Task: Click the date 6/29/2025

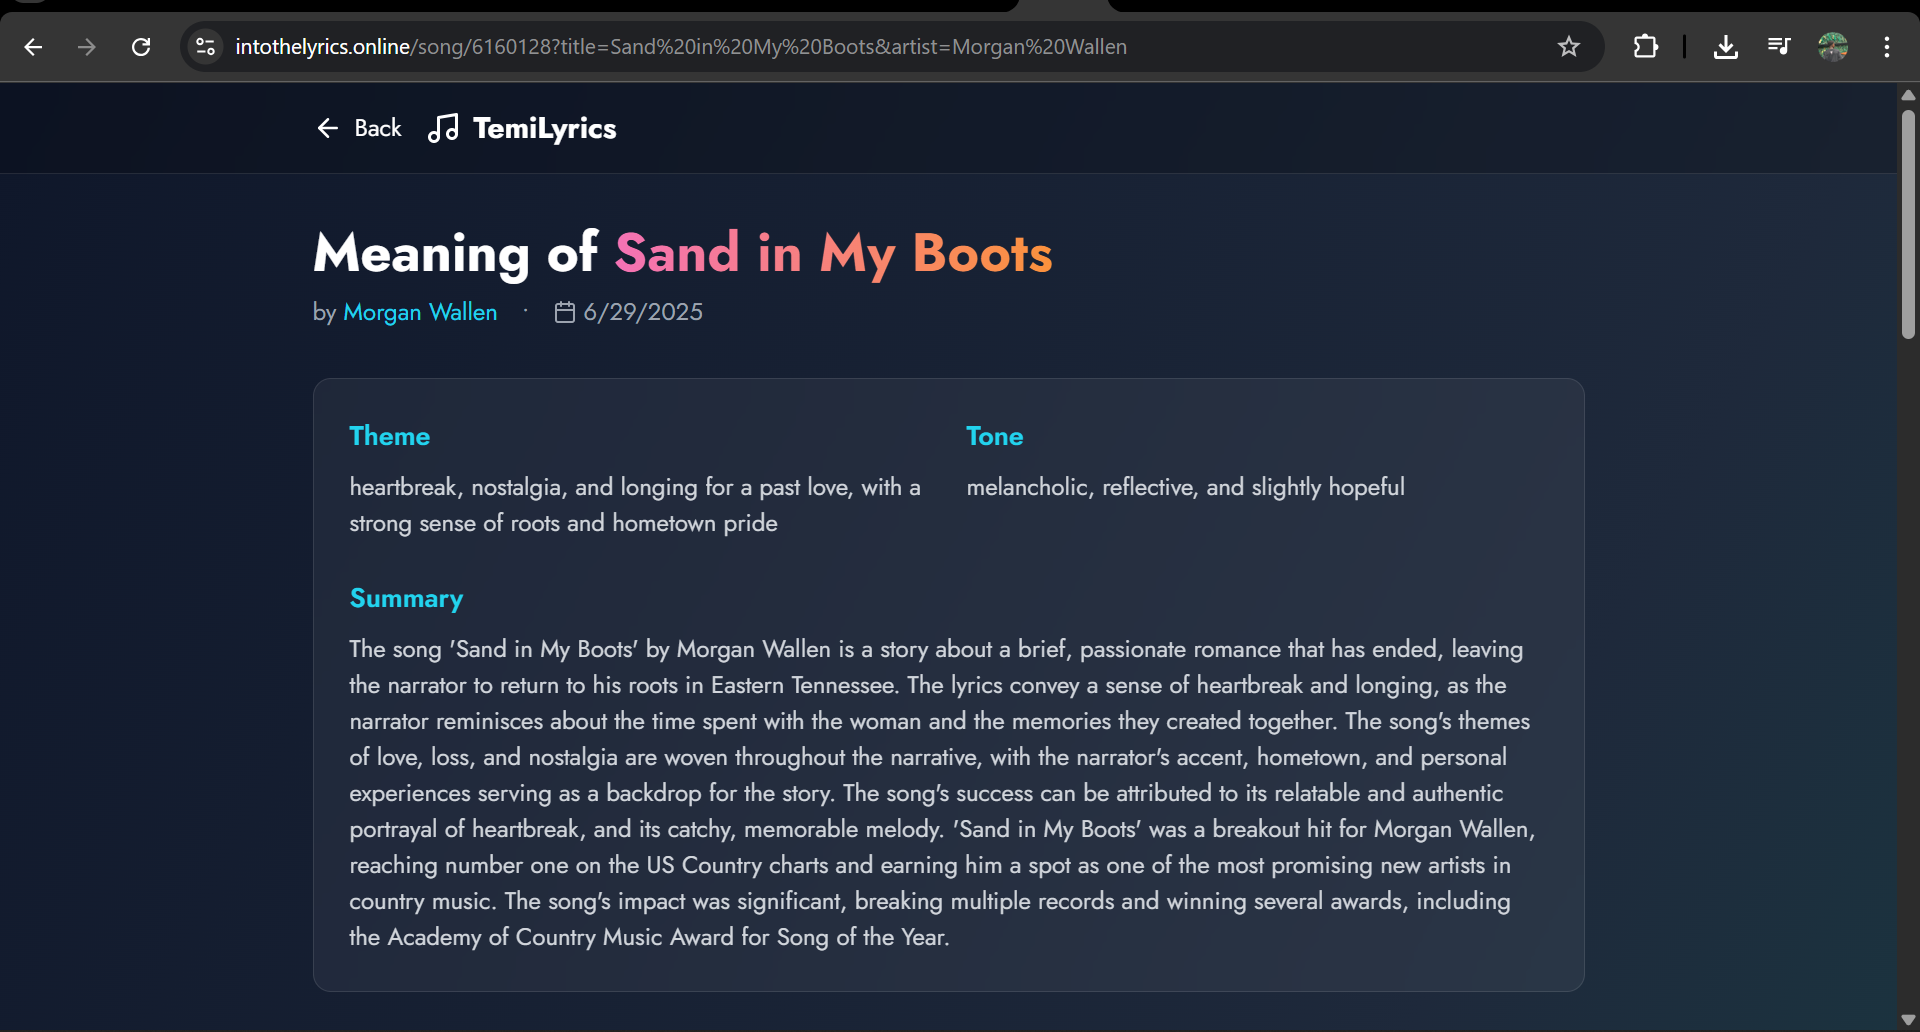Action: 643,312
